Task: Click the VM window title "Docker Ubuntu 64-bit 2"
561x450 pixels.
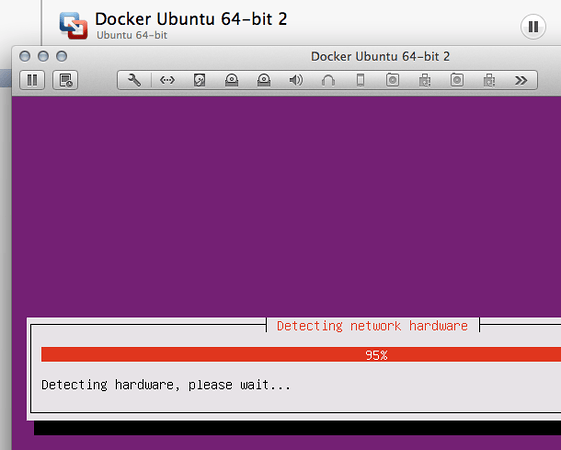Action: 380,57
